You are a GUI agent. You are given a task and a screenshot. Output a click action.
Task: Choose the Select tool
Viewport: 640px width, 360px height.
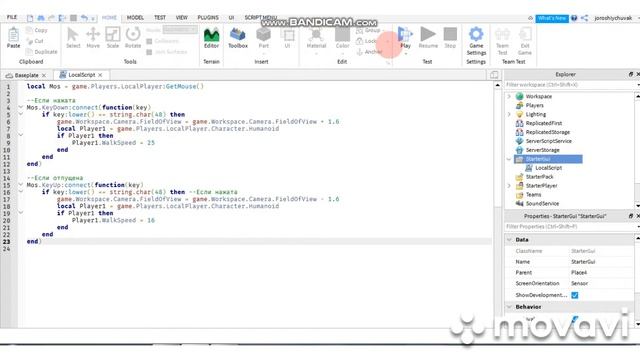[x=73, y=38]
